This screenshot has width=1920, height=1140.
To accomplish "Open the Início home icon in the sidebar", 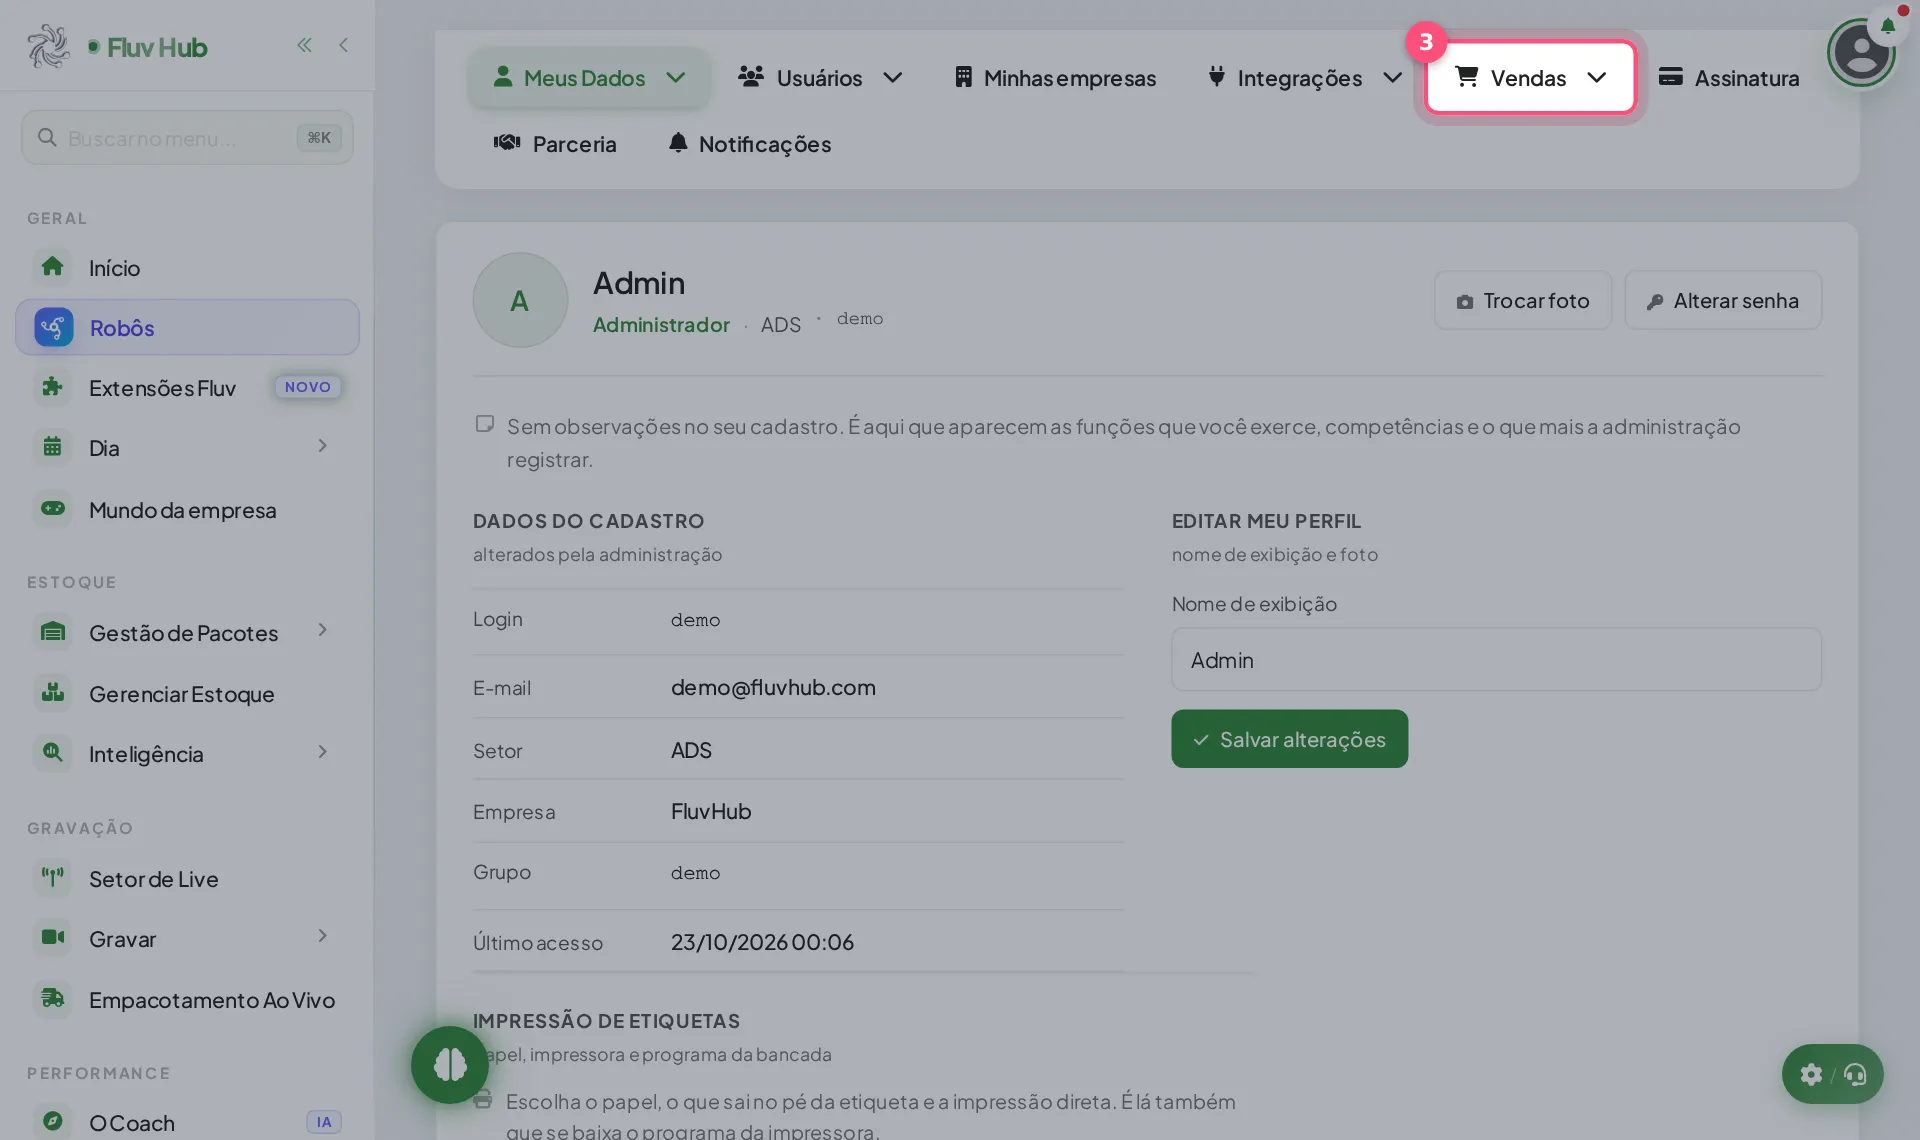I will [x=53, y=267].
